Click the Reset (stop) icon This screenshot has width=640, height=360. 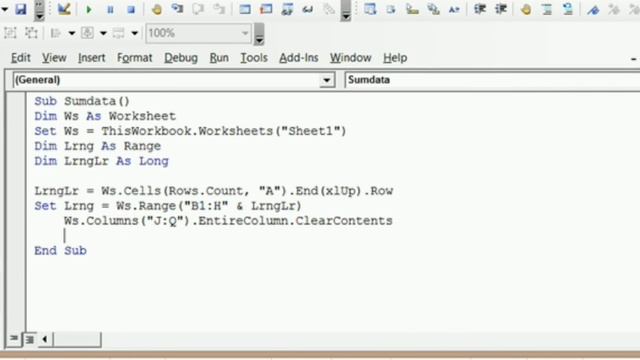[131, 9]
